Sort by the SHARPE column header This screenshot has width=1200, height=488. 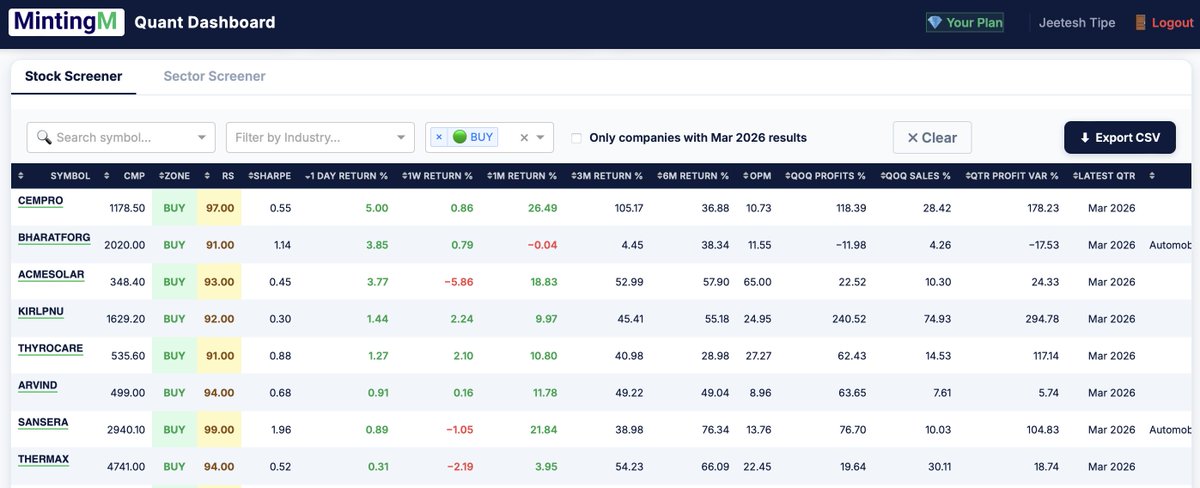click(270, 176)
